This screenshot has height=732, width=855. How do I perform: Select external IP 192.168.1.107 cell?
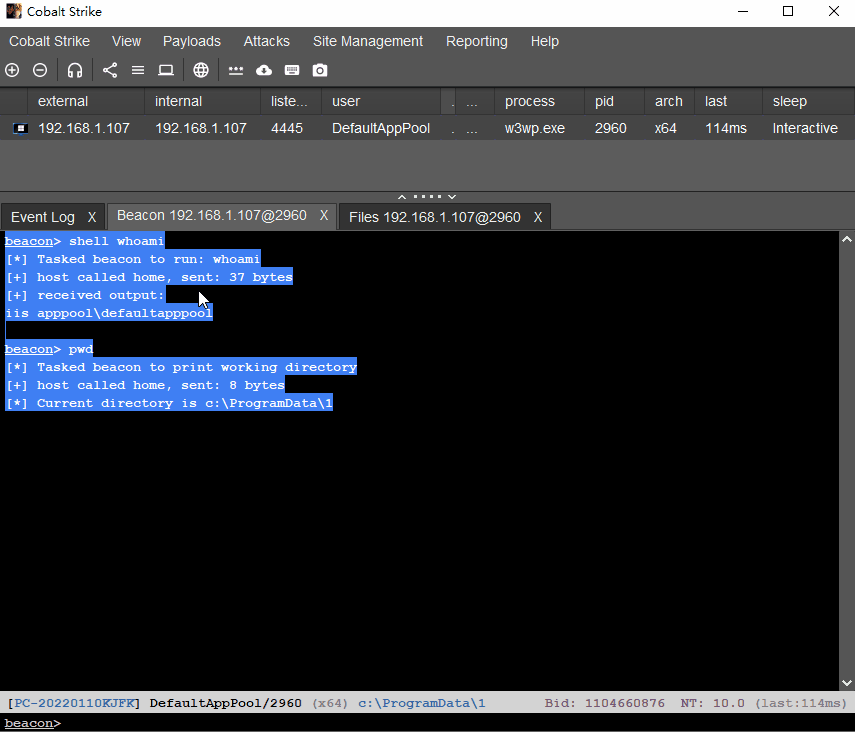pyautogui.click(x=84, y=128)
